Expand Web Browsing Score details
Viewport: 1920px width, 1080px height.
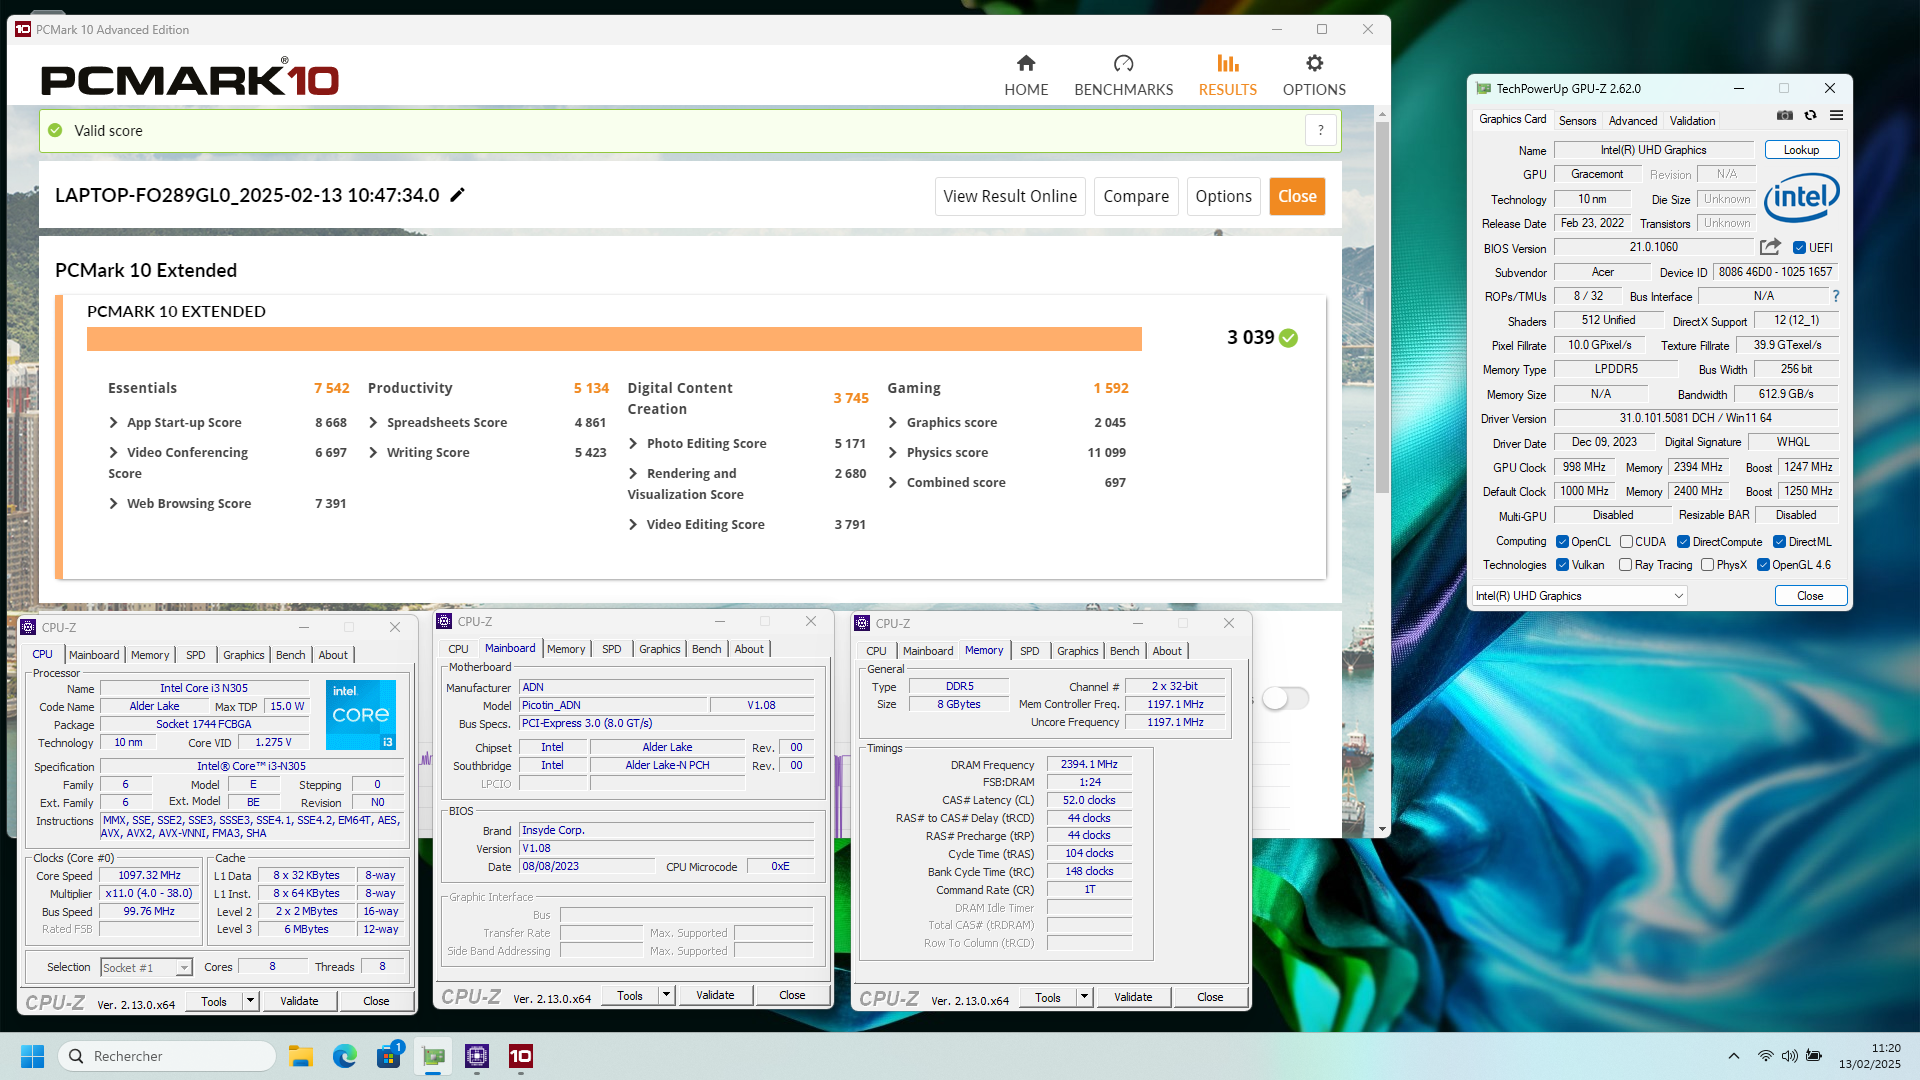[113, 504]
